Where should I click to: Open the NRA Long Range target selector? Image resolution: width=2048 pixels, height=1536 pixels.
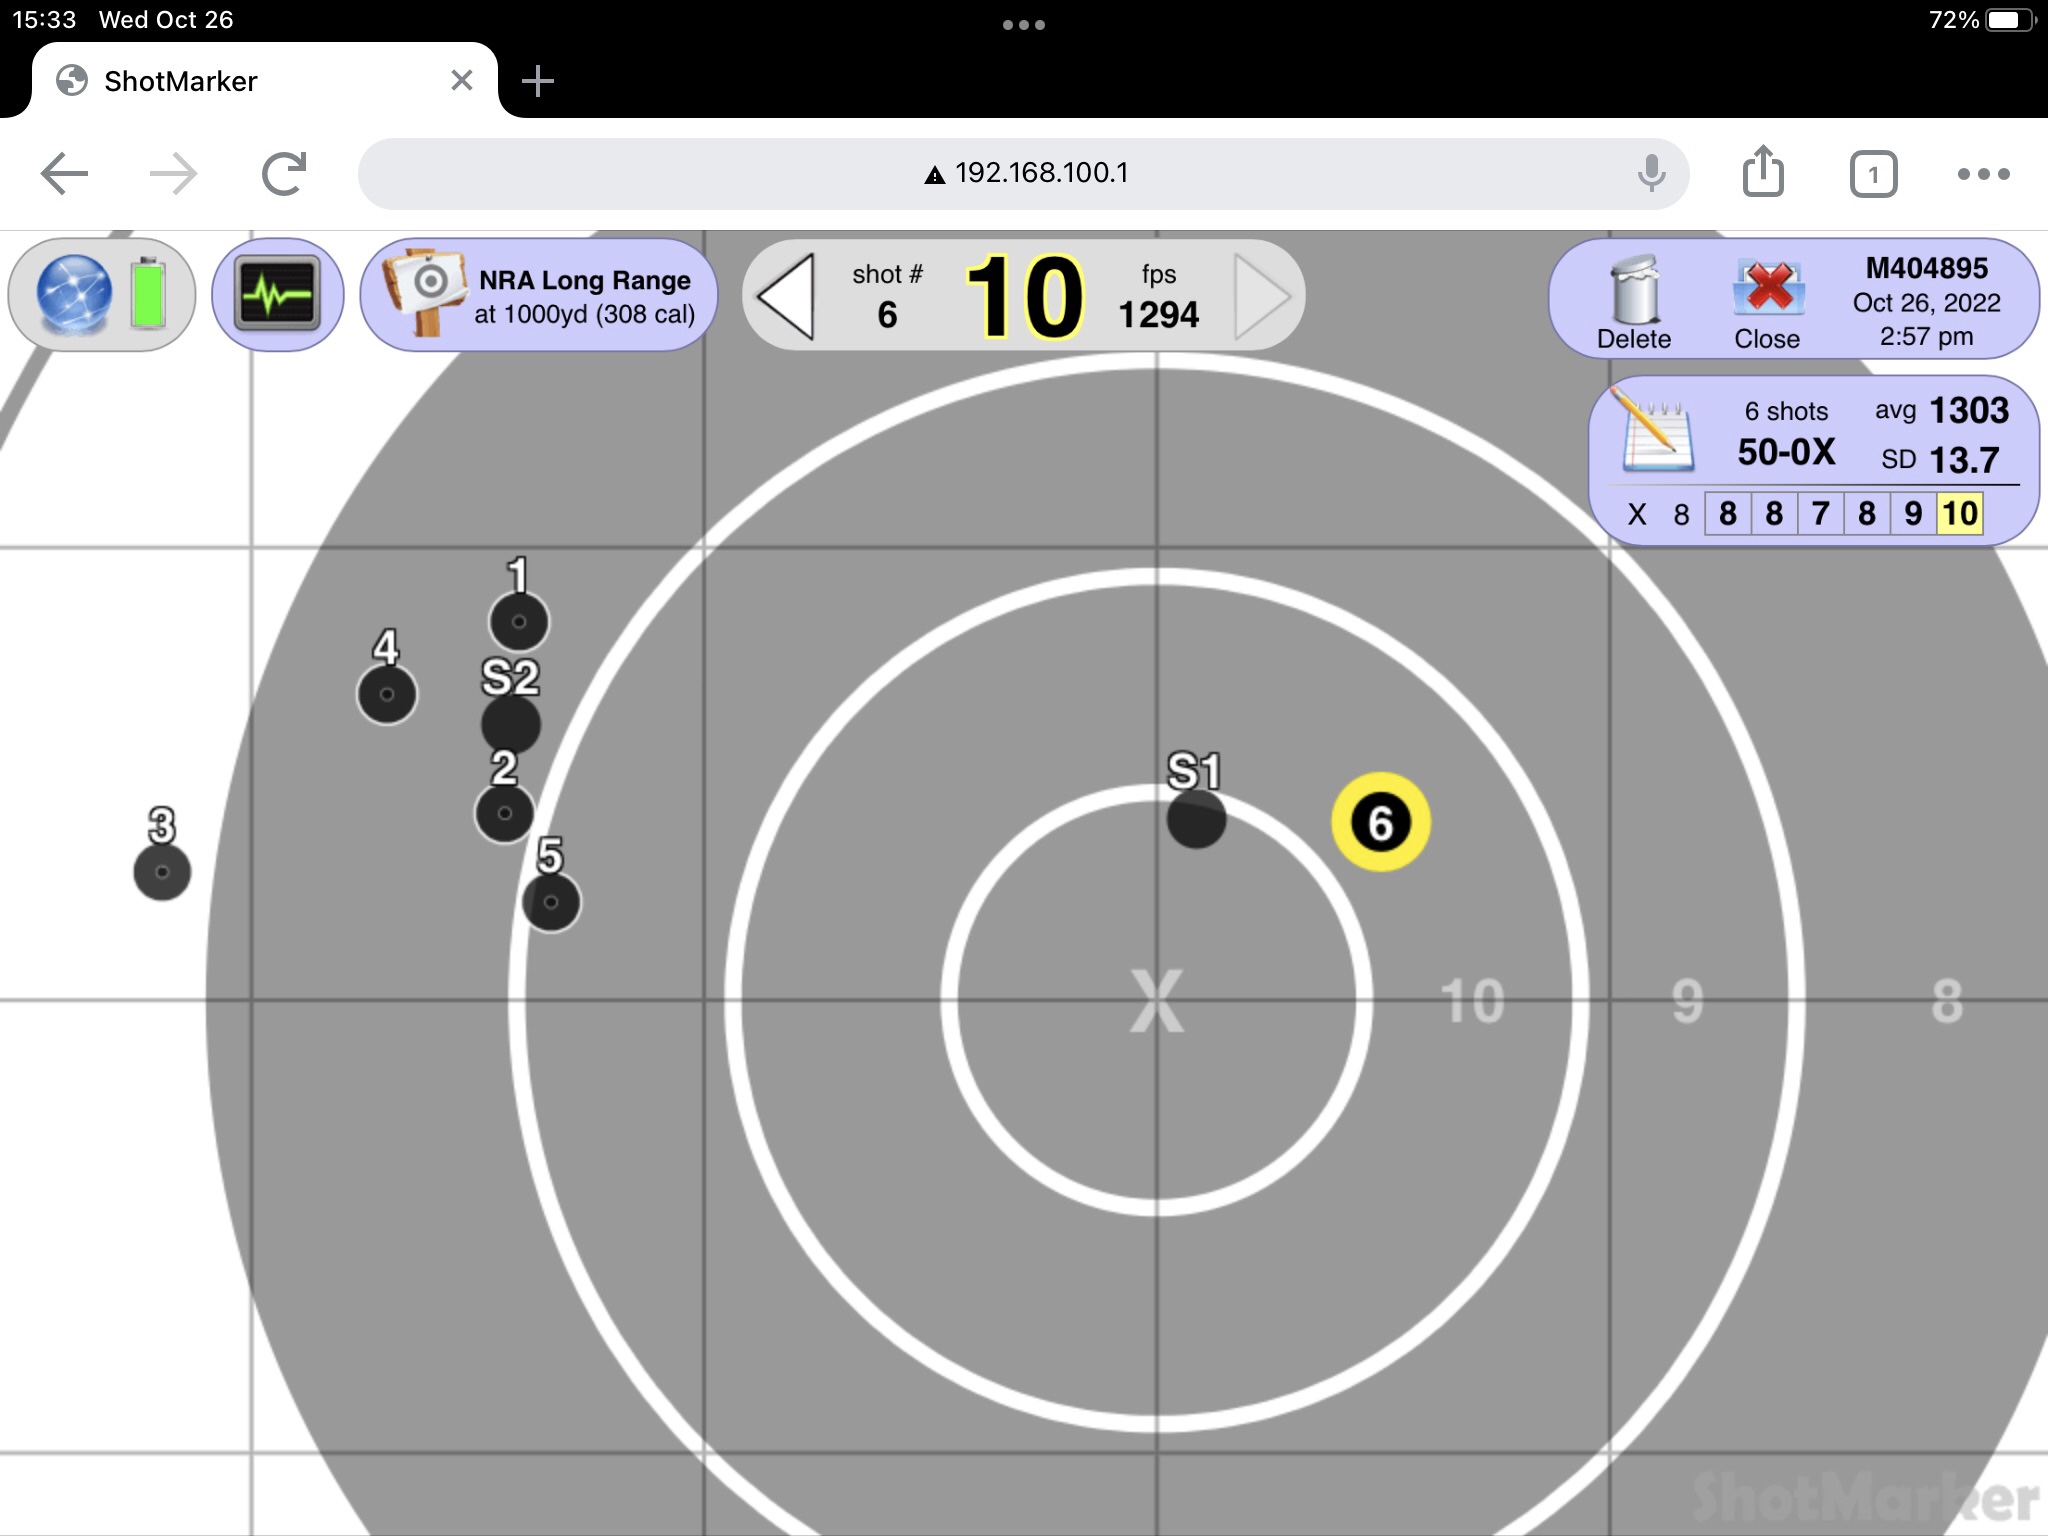click(540, 295)
